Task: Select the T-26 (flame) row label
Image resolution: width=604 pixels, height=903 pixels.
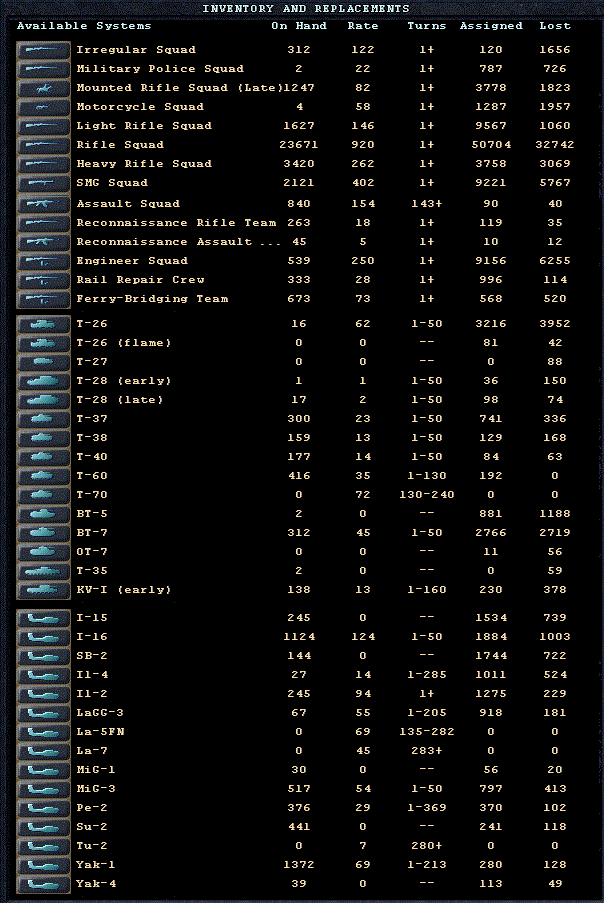Action: click(x=124, y=343)
